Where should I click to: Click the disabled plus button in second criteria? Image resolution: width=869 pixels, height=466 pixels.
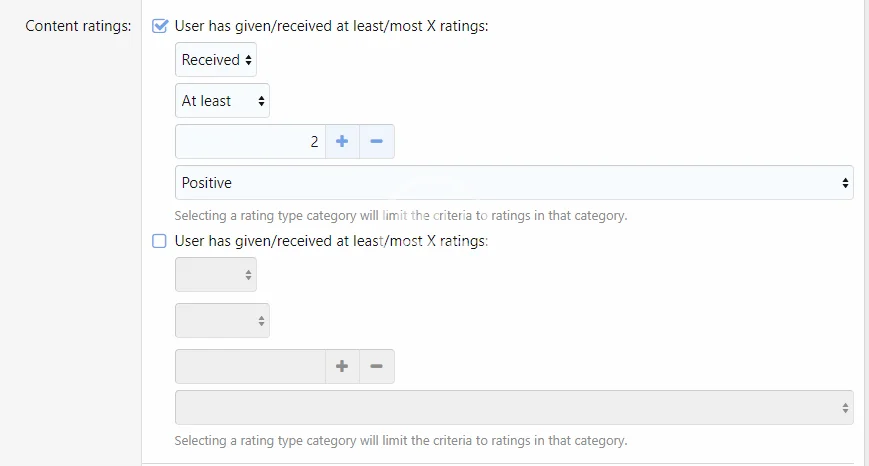342,367
